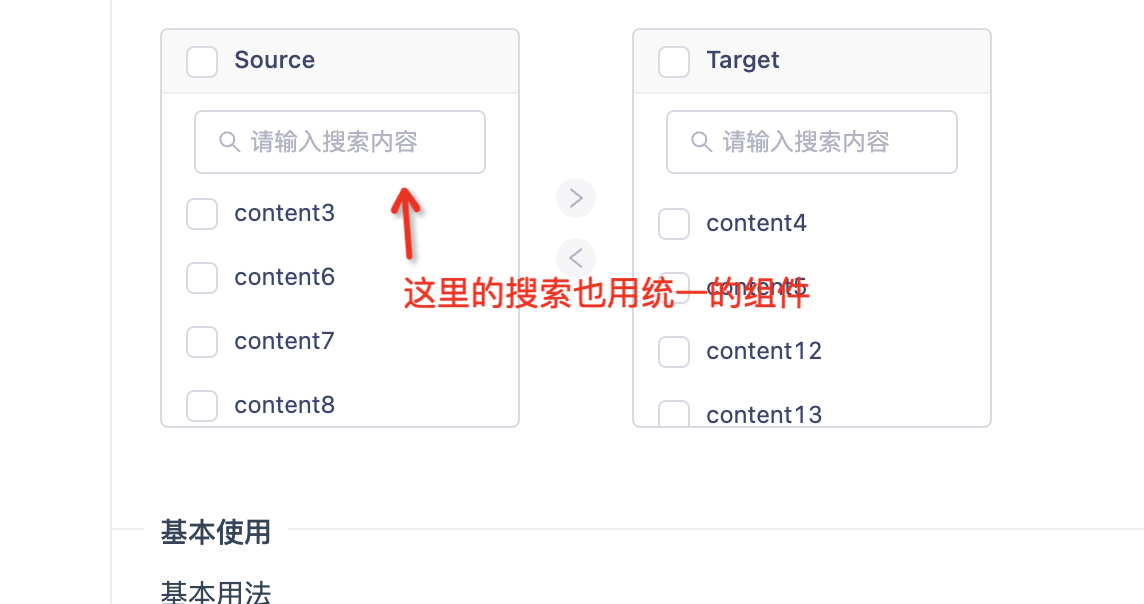Click the left-arrow transfer icon
Image resolution: width=1144 pixels, height=604 pixels.
click(x=576, y=258)
